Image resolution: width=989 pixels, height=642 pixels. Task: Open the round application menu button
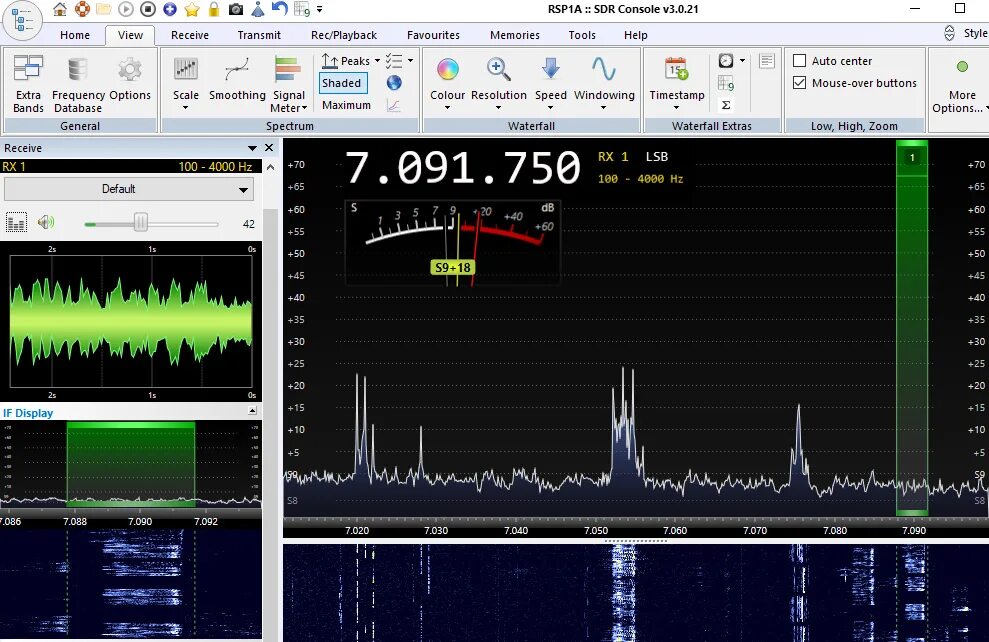click(x=22, y=20)
